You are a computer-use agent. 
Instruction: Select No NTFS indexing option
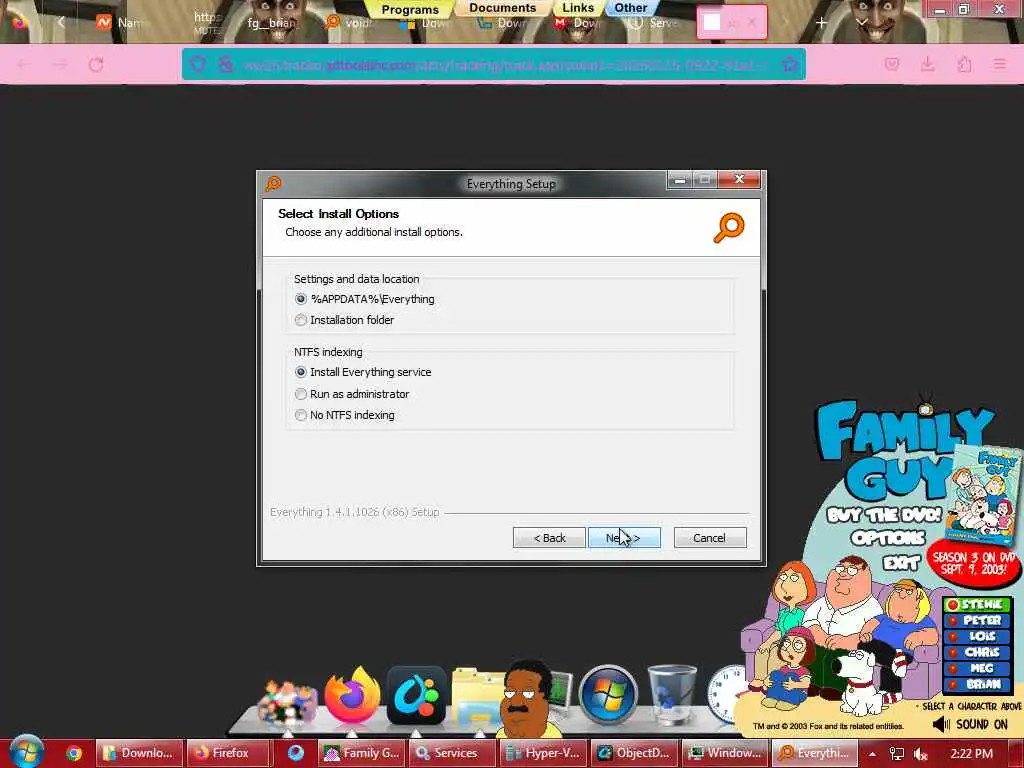coord(300,415)
